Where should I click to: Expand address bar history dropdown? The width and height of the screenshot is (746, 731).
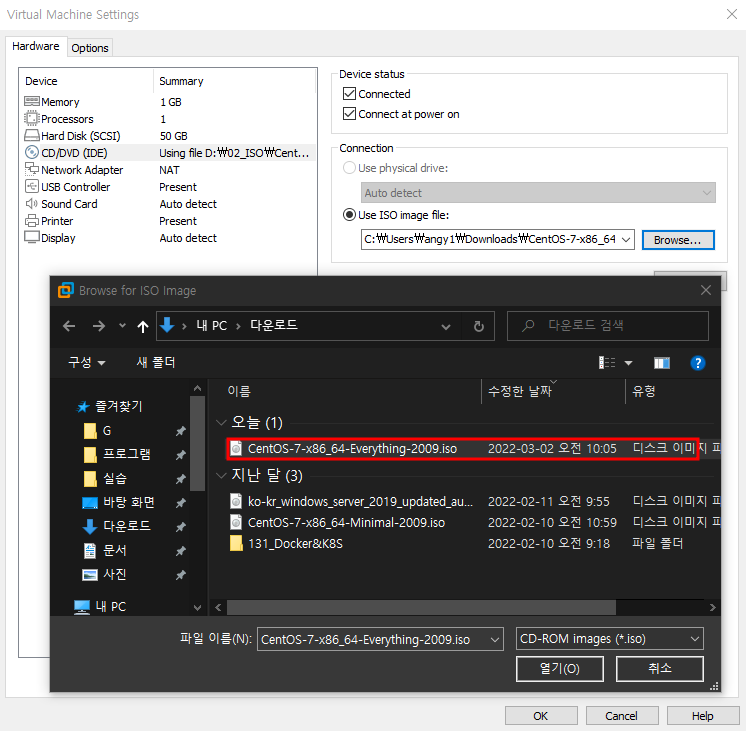pos(446,326)
